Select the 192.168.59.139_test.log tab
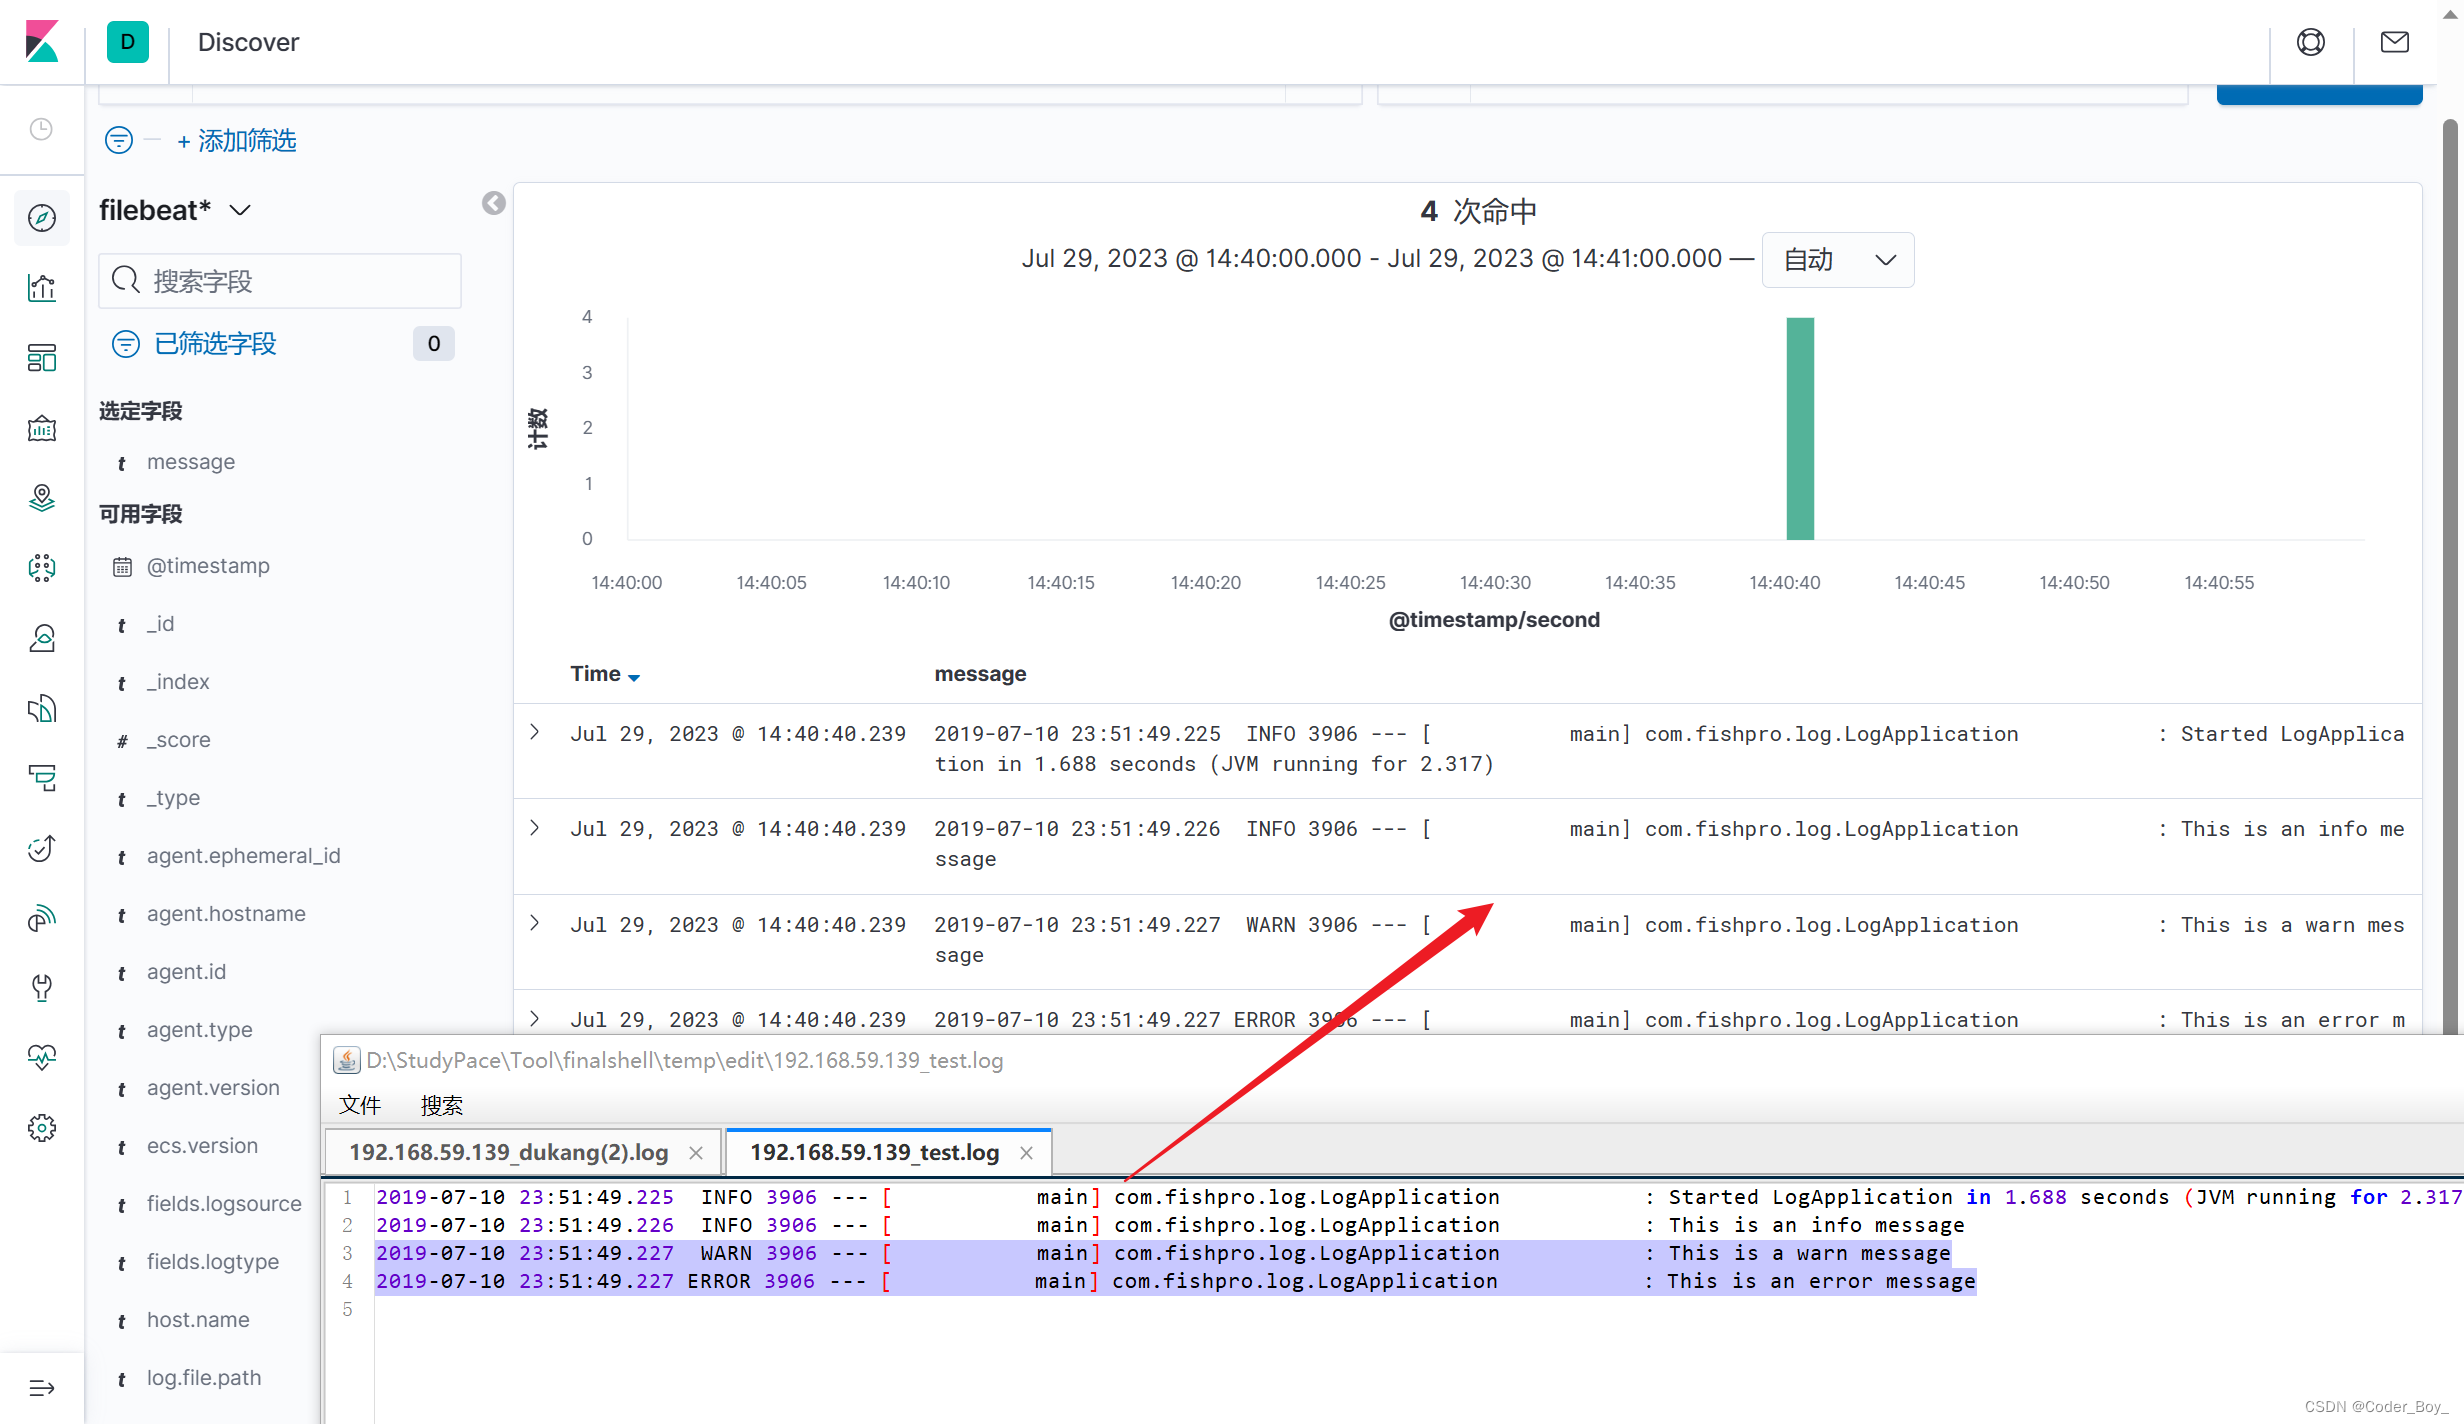This screenshot has height=1424, width=2464. tap(874, 1153)
